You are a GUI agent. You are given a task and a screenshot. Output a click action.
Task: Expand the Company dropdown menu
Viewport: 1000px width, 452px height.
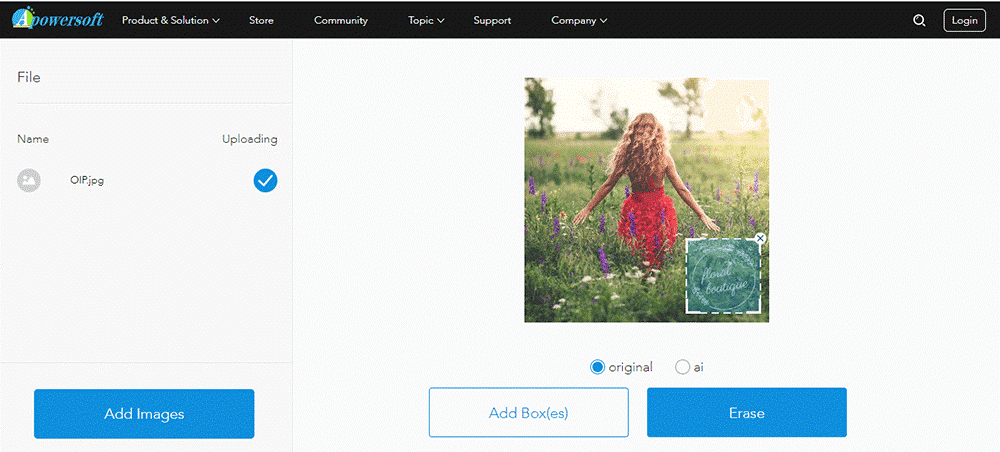(x=578, y=20)
